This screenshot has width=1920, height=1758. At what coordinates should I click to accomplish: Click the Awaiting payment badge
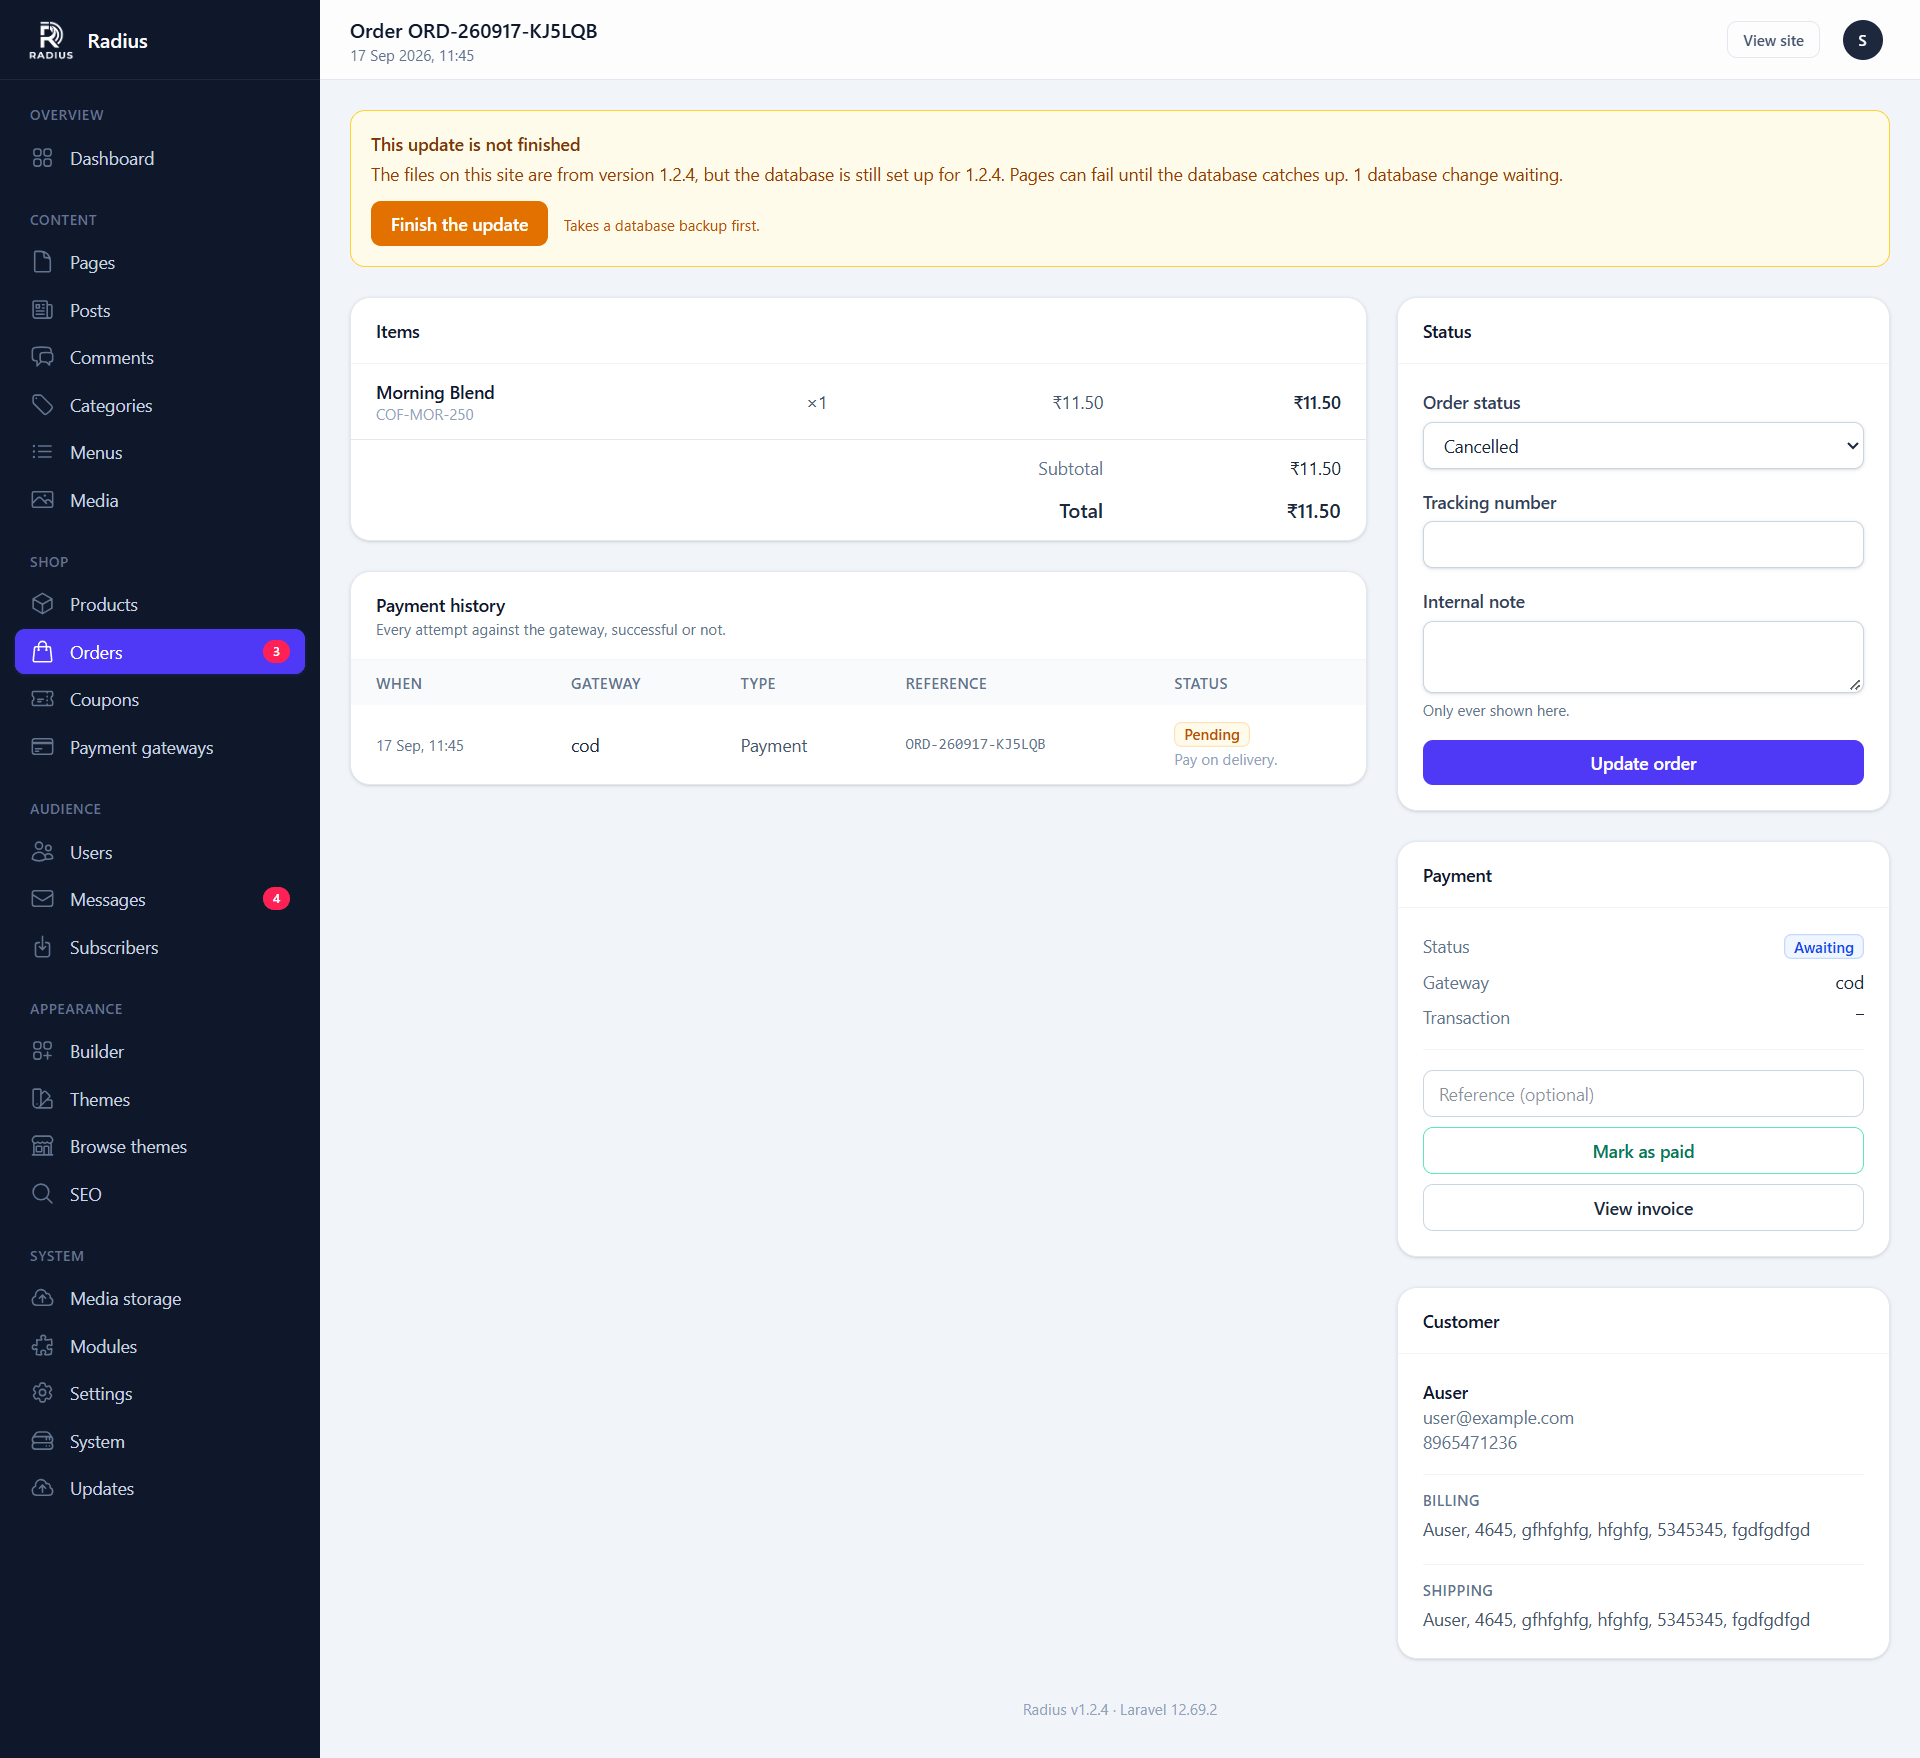coord(1823,947)
